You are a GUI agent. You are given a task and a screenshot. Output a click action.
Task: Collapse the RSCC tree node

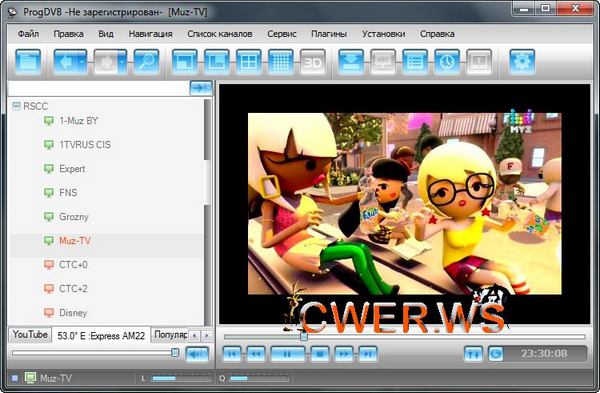tap(16, 106)
